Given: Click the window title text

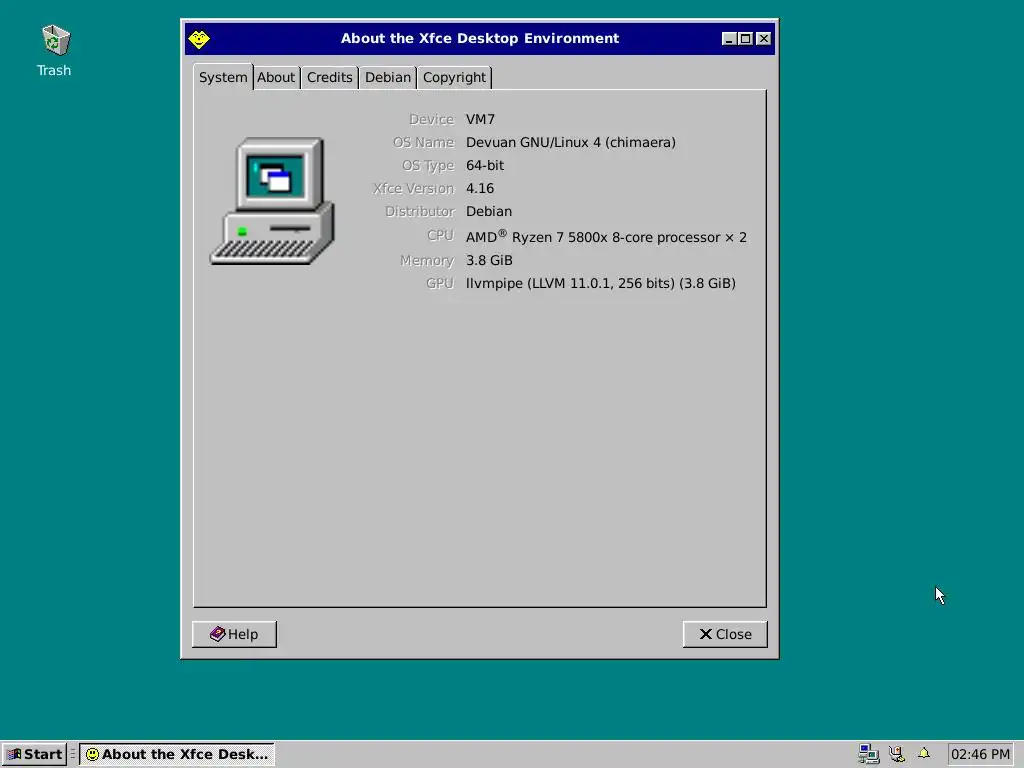Looking at the screenshot, I should [x=480, y=39].
